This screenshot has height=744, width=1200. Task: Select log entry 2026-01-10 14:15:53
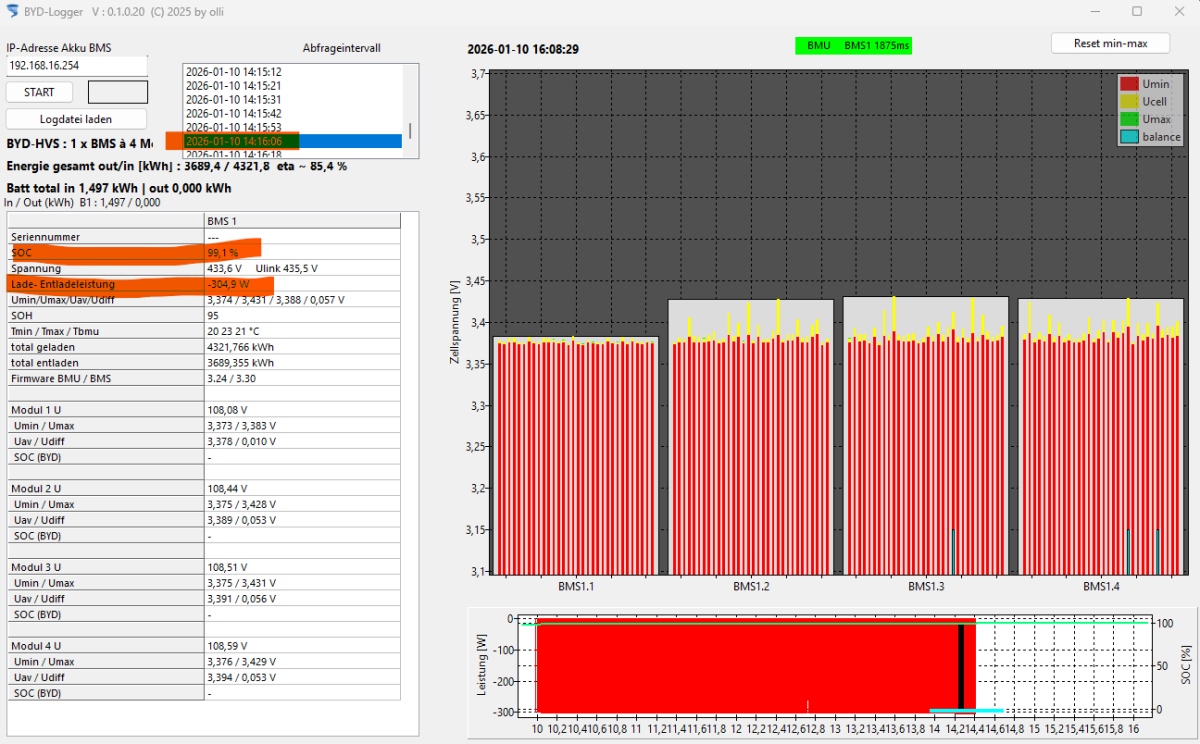pos(233,127)
